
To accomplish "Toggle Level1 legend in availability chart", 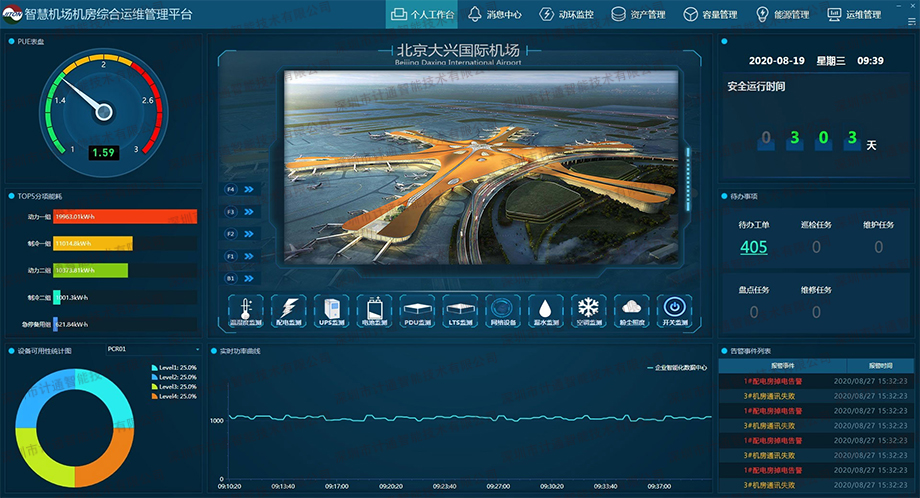I will point(170,368).
